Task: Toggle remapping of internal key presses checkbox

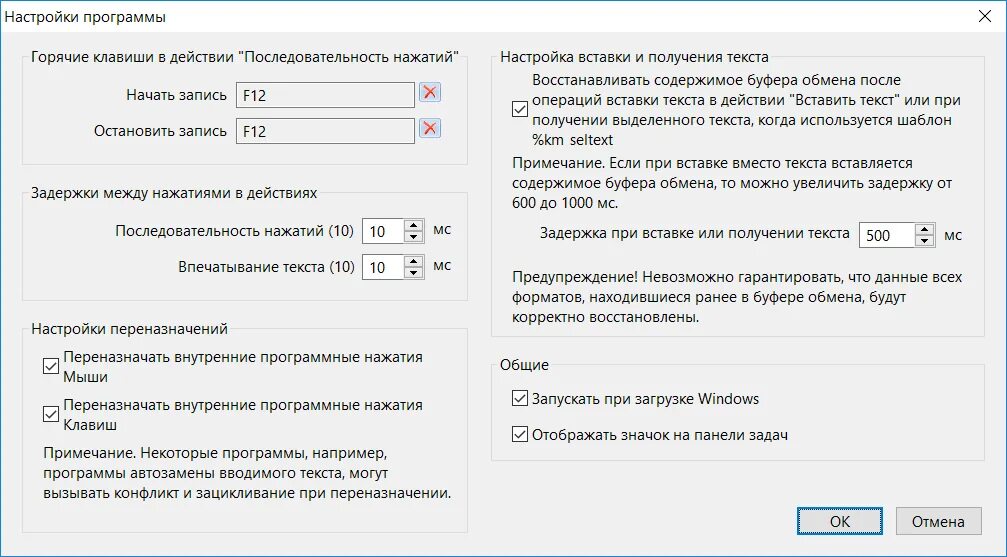Action: pos(51,414)
